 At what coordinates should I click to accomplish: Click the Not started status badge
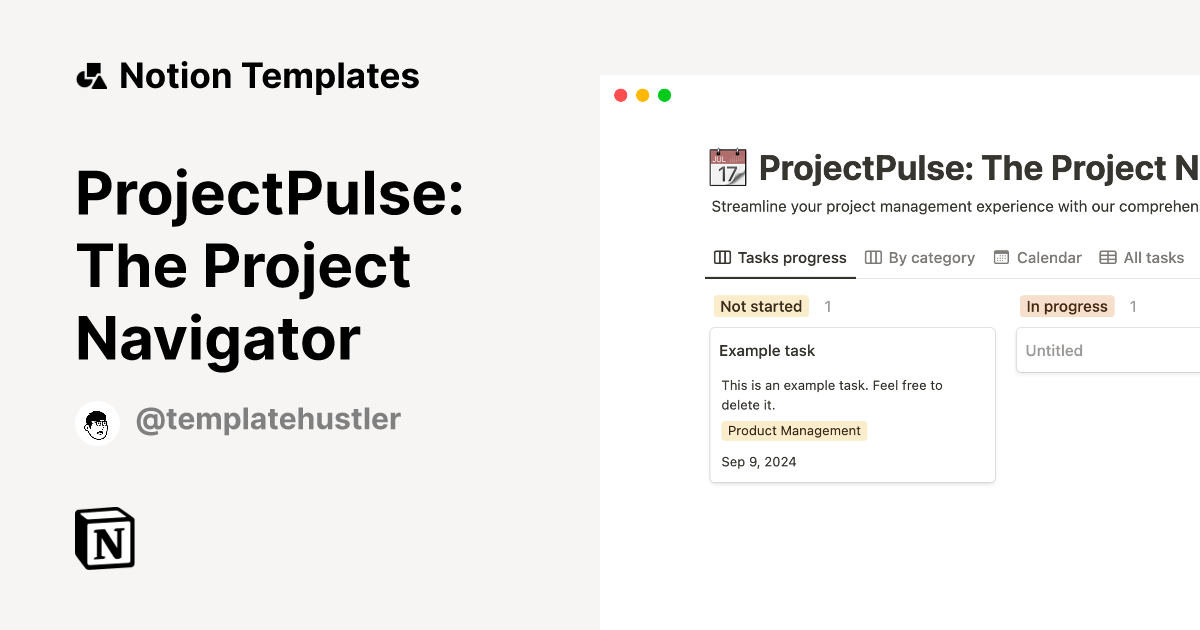click(761, 306)
